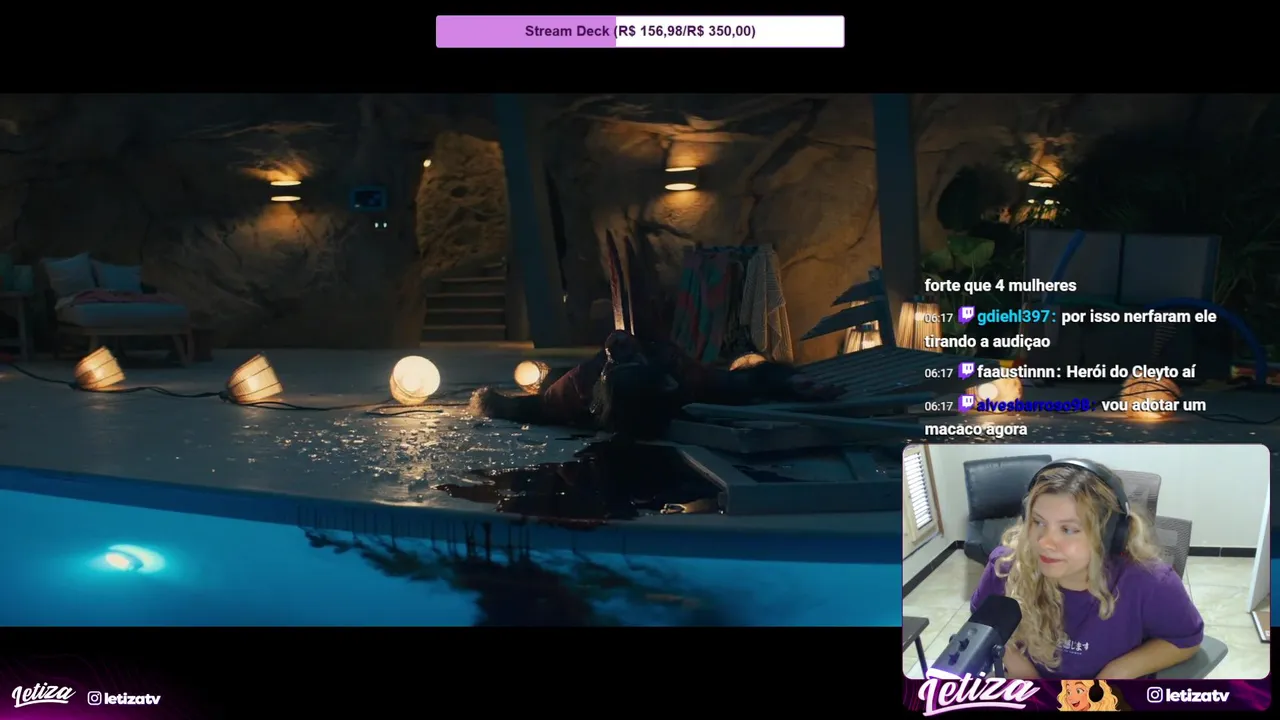The image size is (1280, 720).
Task: Click the Stream Deck donation goal bar
Action: pos(640,31)
